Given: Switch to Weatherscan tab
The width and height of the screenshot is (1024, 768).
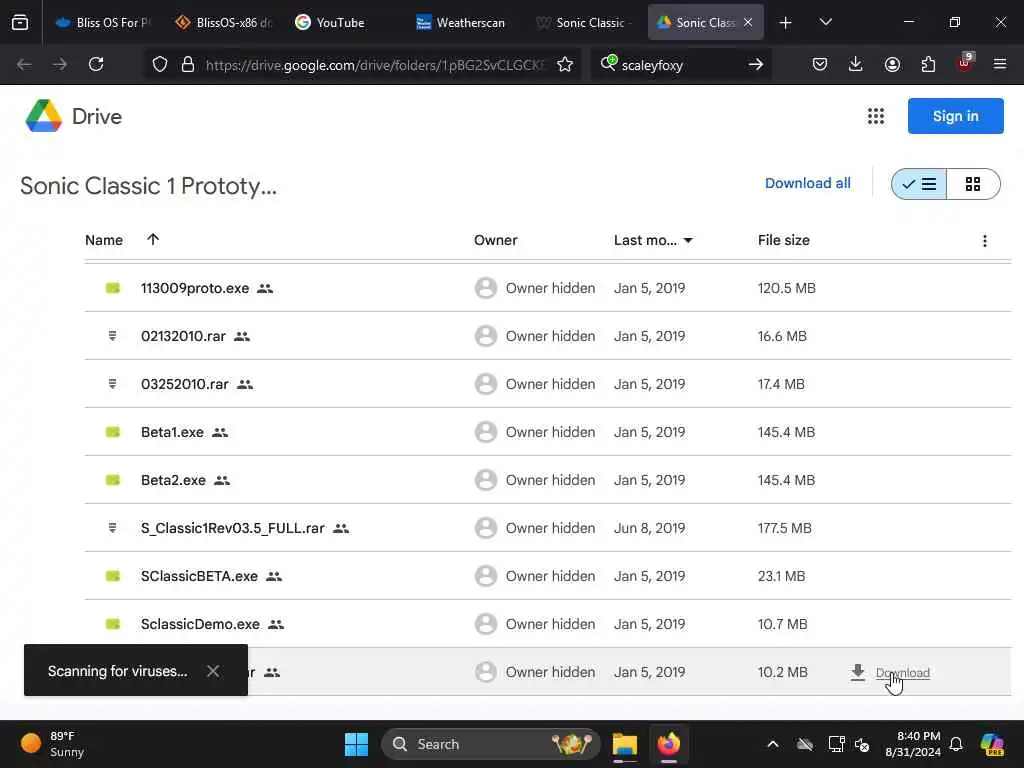Looking at the screenshot, I should [460, 22].
